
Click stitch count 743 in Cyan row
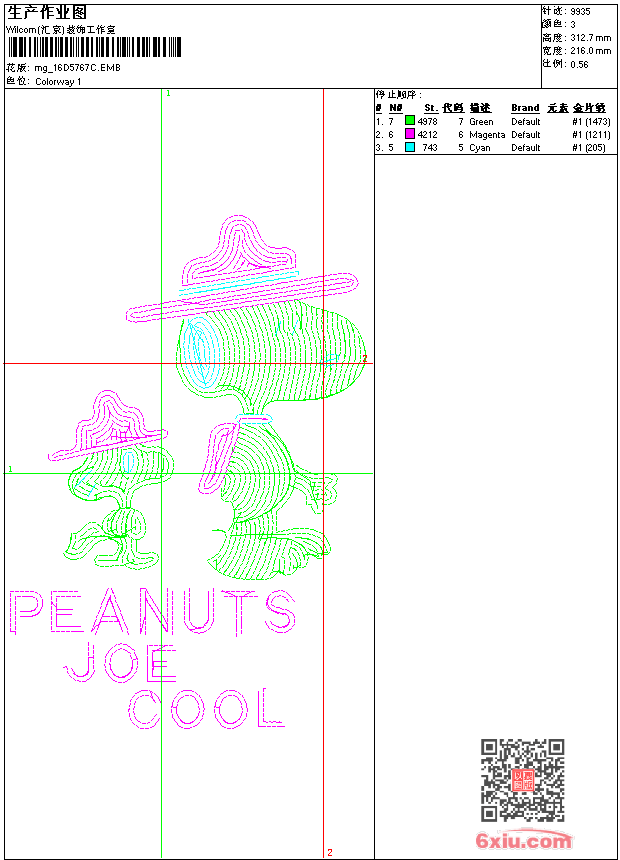pyautogui.click(x=430, y=148)
